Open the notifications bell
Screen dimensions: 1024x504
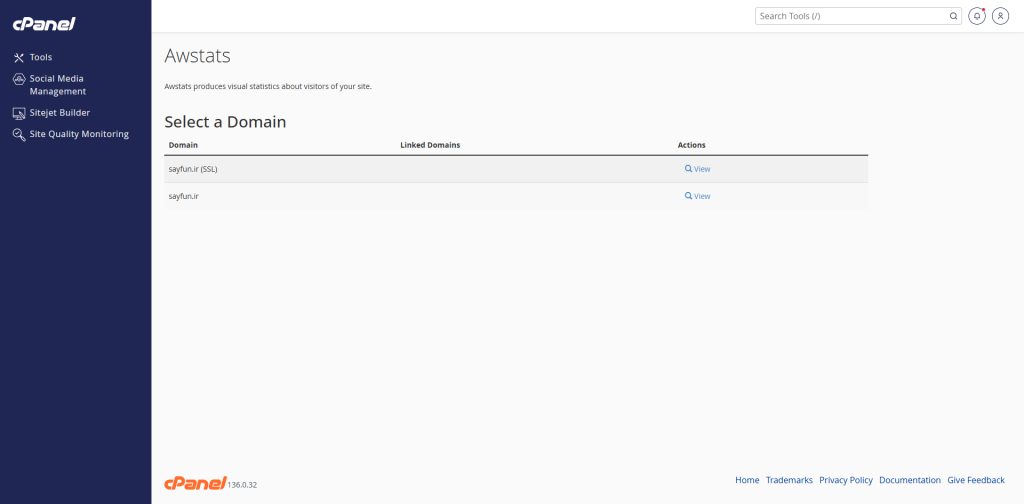coord(976,16)
